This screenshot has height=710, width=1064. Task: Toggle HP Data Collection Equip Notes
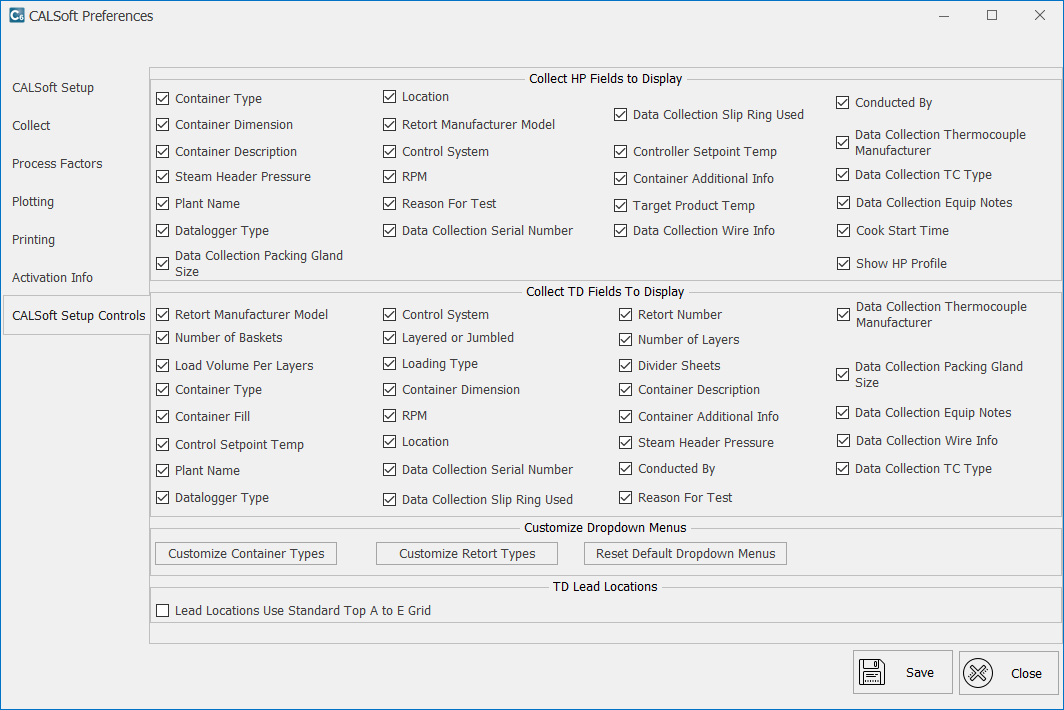[843, 202]
